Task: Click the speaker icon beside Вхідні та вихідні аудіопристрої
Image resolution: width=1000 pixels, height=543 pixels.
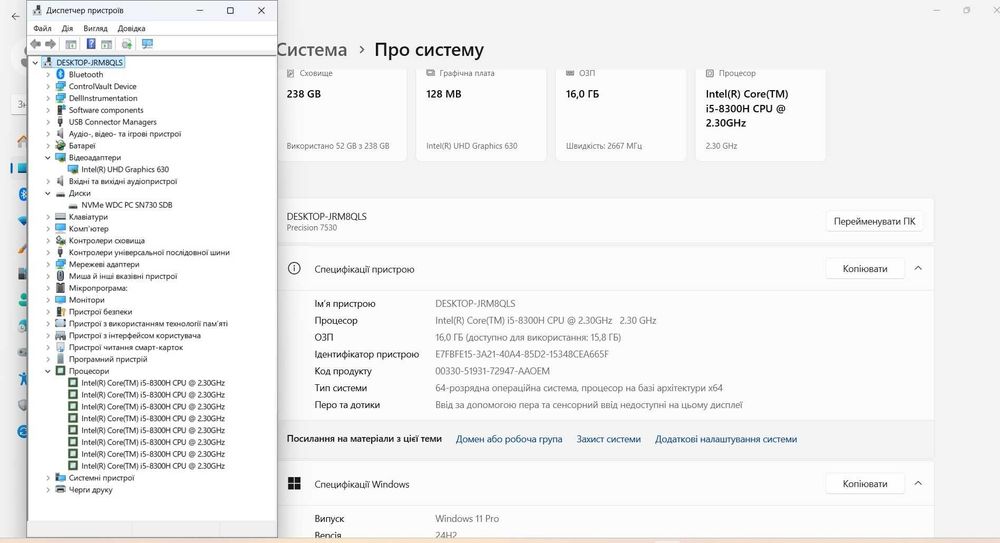Action: [x=61, y=181]
